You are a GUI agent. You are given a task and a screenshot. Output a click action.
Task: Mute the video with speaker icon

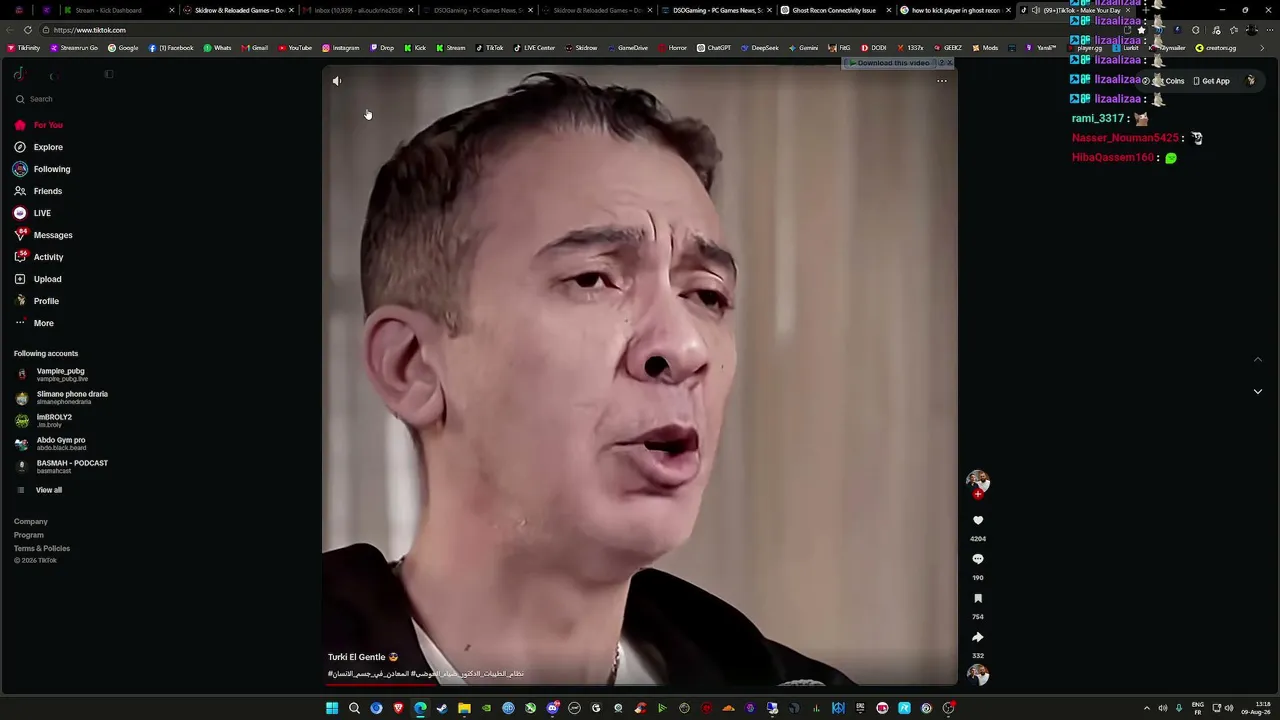point(337,81)
